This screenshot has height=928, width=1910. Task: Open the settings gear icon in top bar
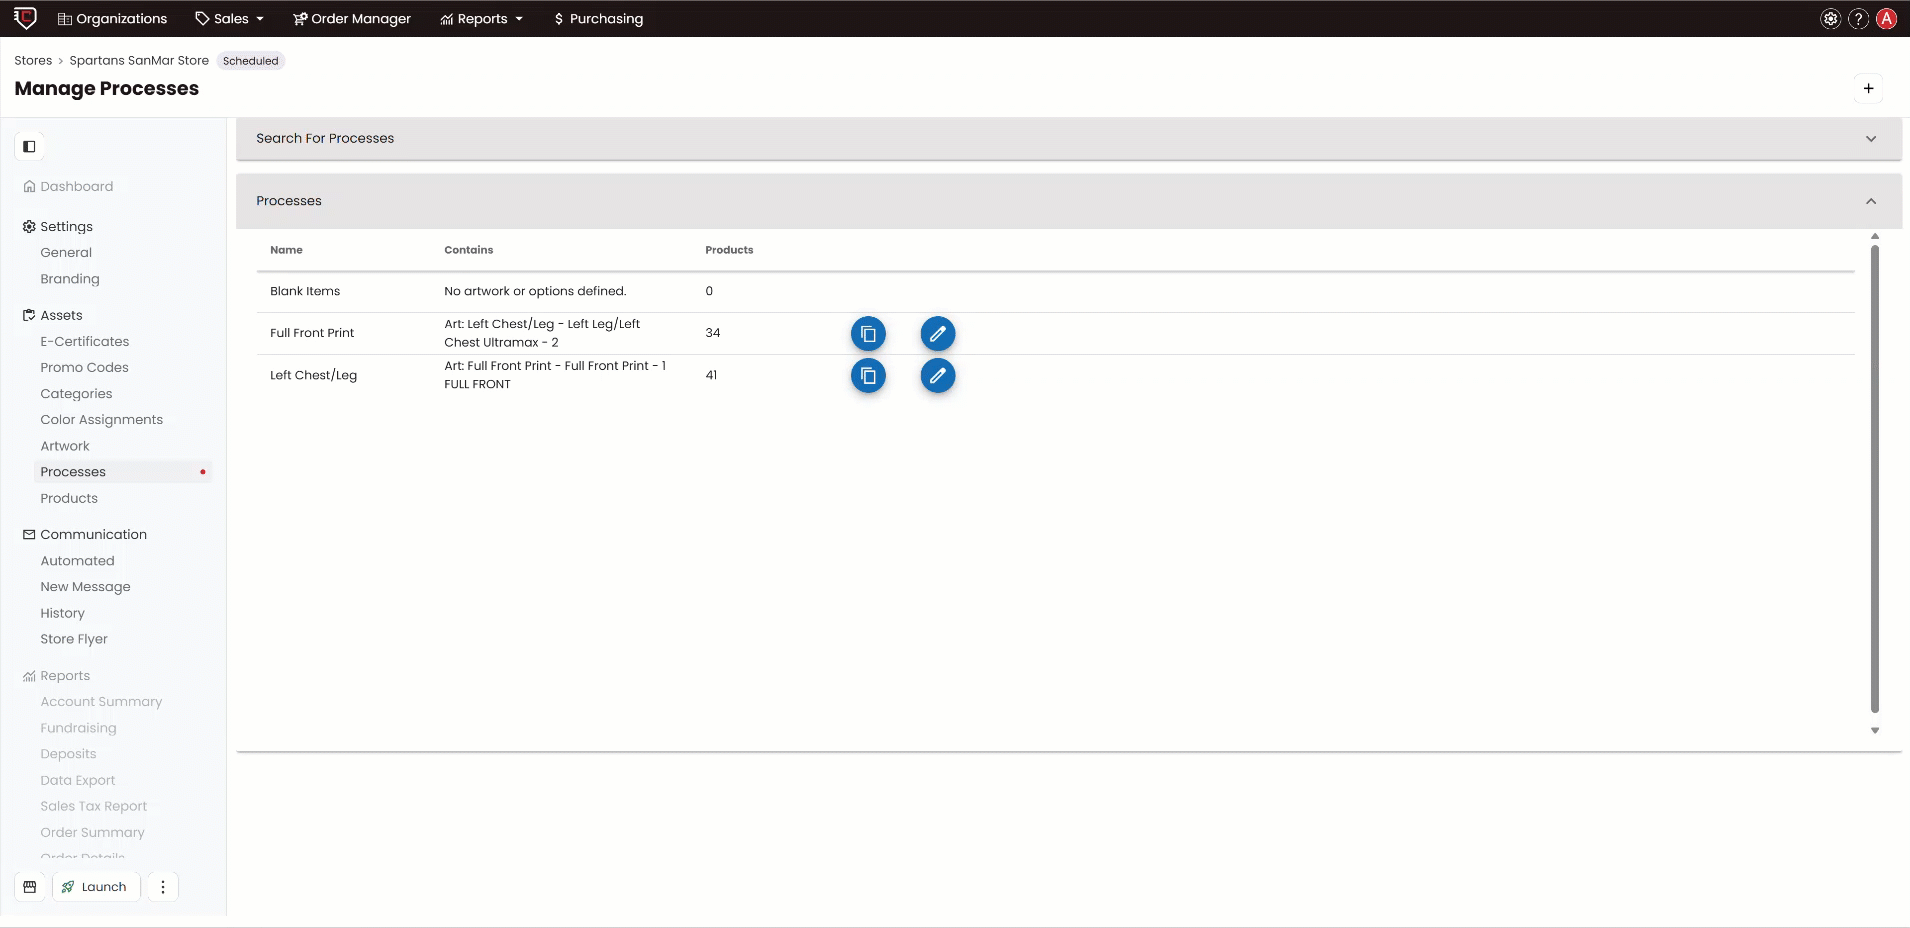coord(1829,18)
